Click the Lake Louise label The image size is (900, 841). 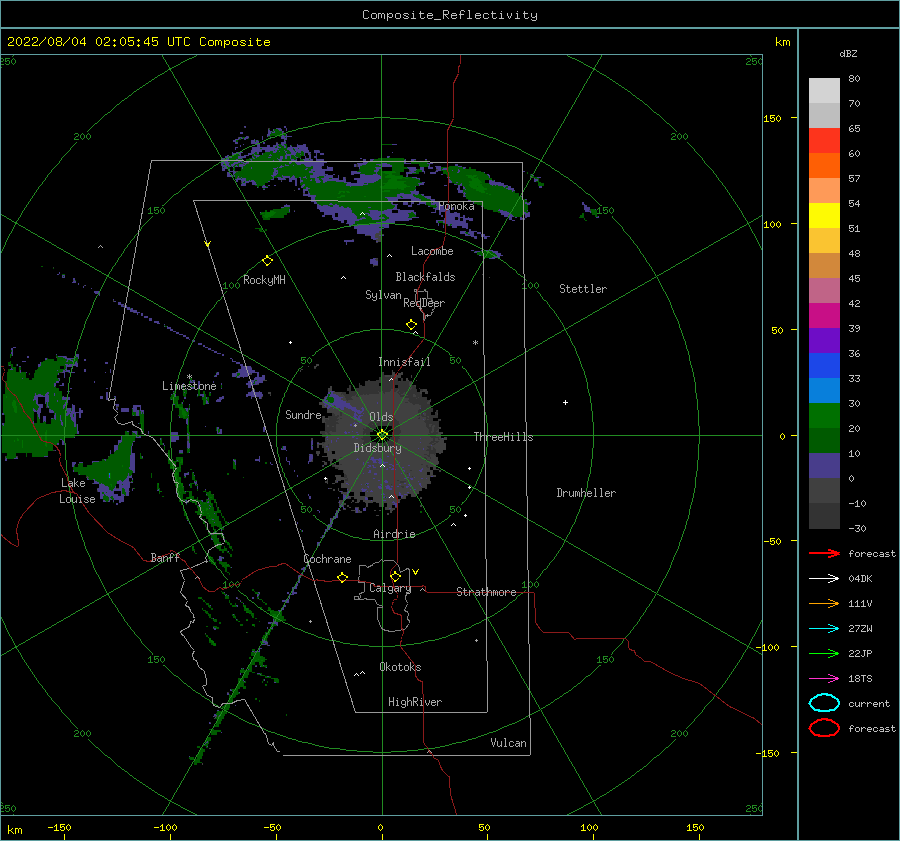[x=78, y=491]
